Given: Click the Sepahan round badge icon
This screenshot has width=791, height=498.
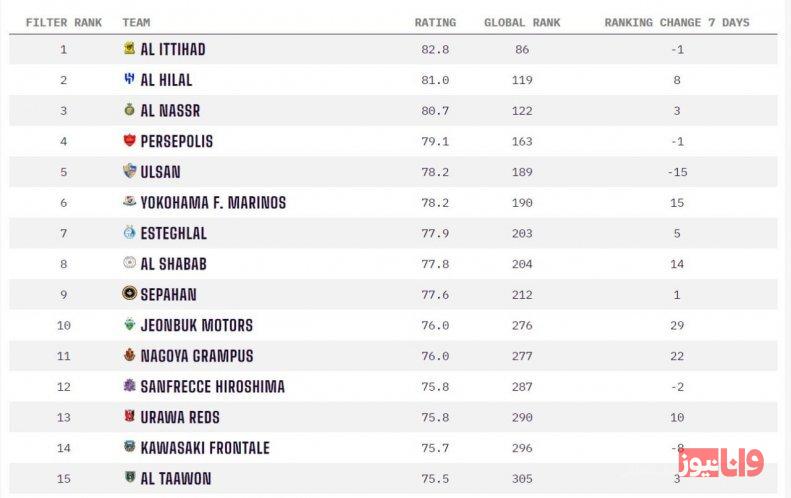Looking at the screenshot, I should click(129, 294).
